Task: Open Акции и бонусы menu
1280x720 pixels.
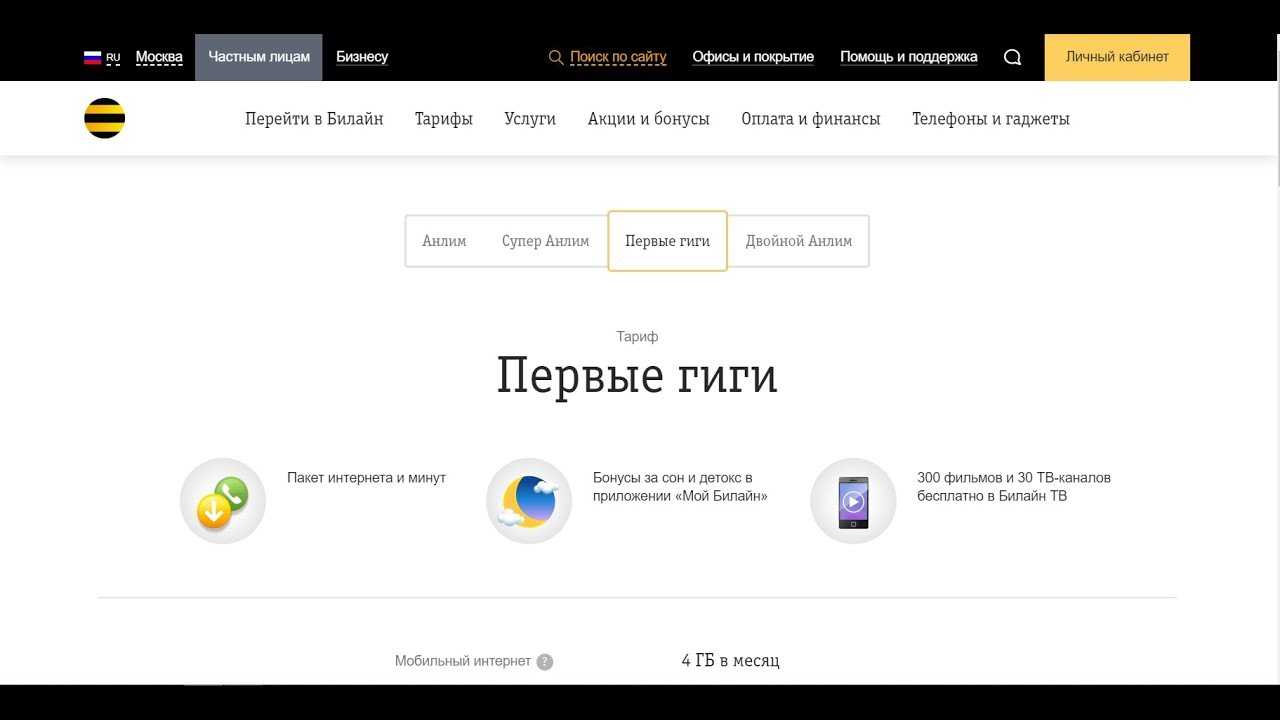Action: [x=648, y=119]
